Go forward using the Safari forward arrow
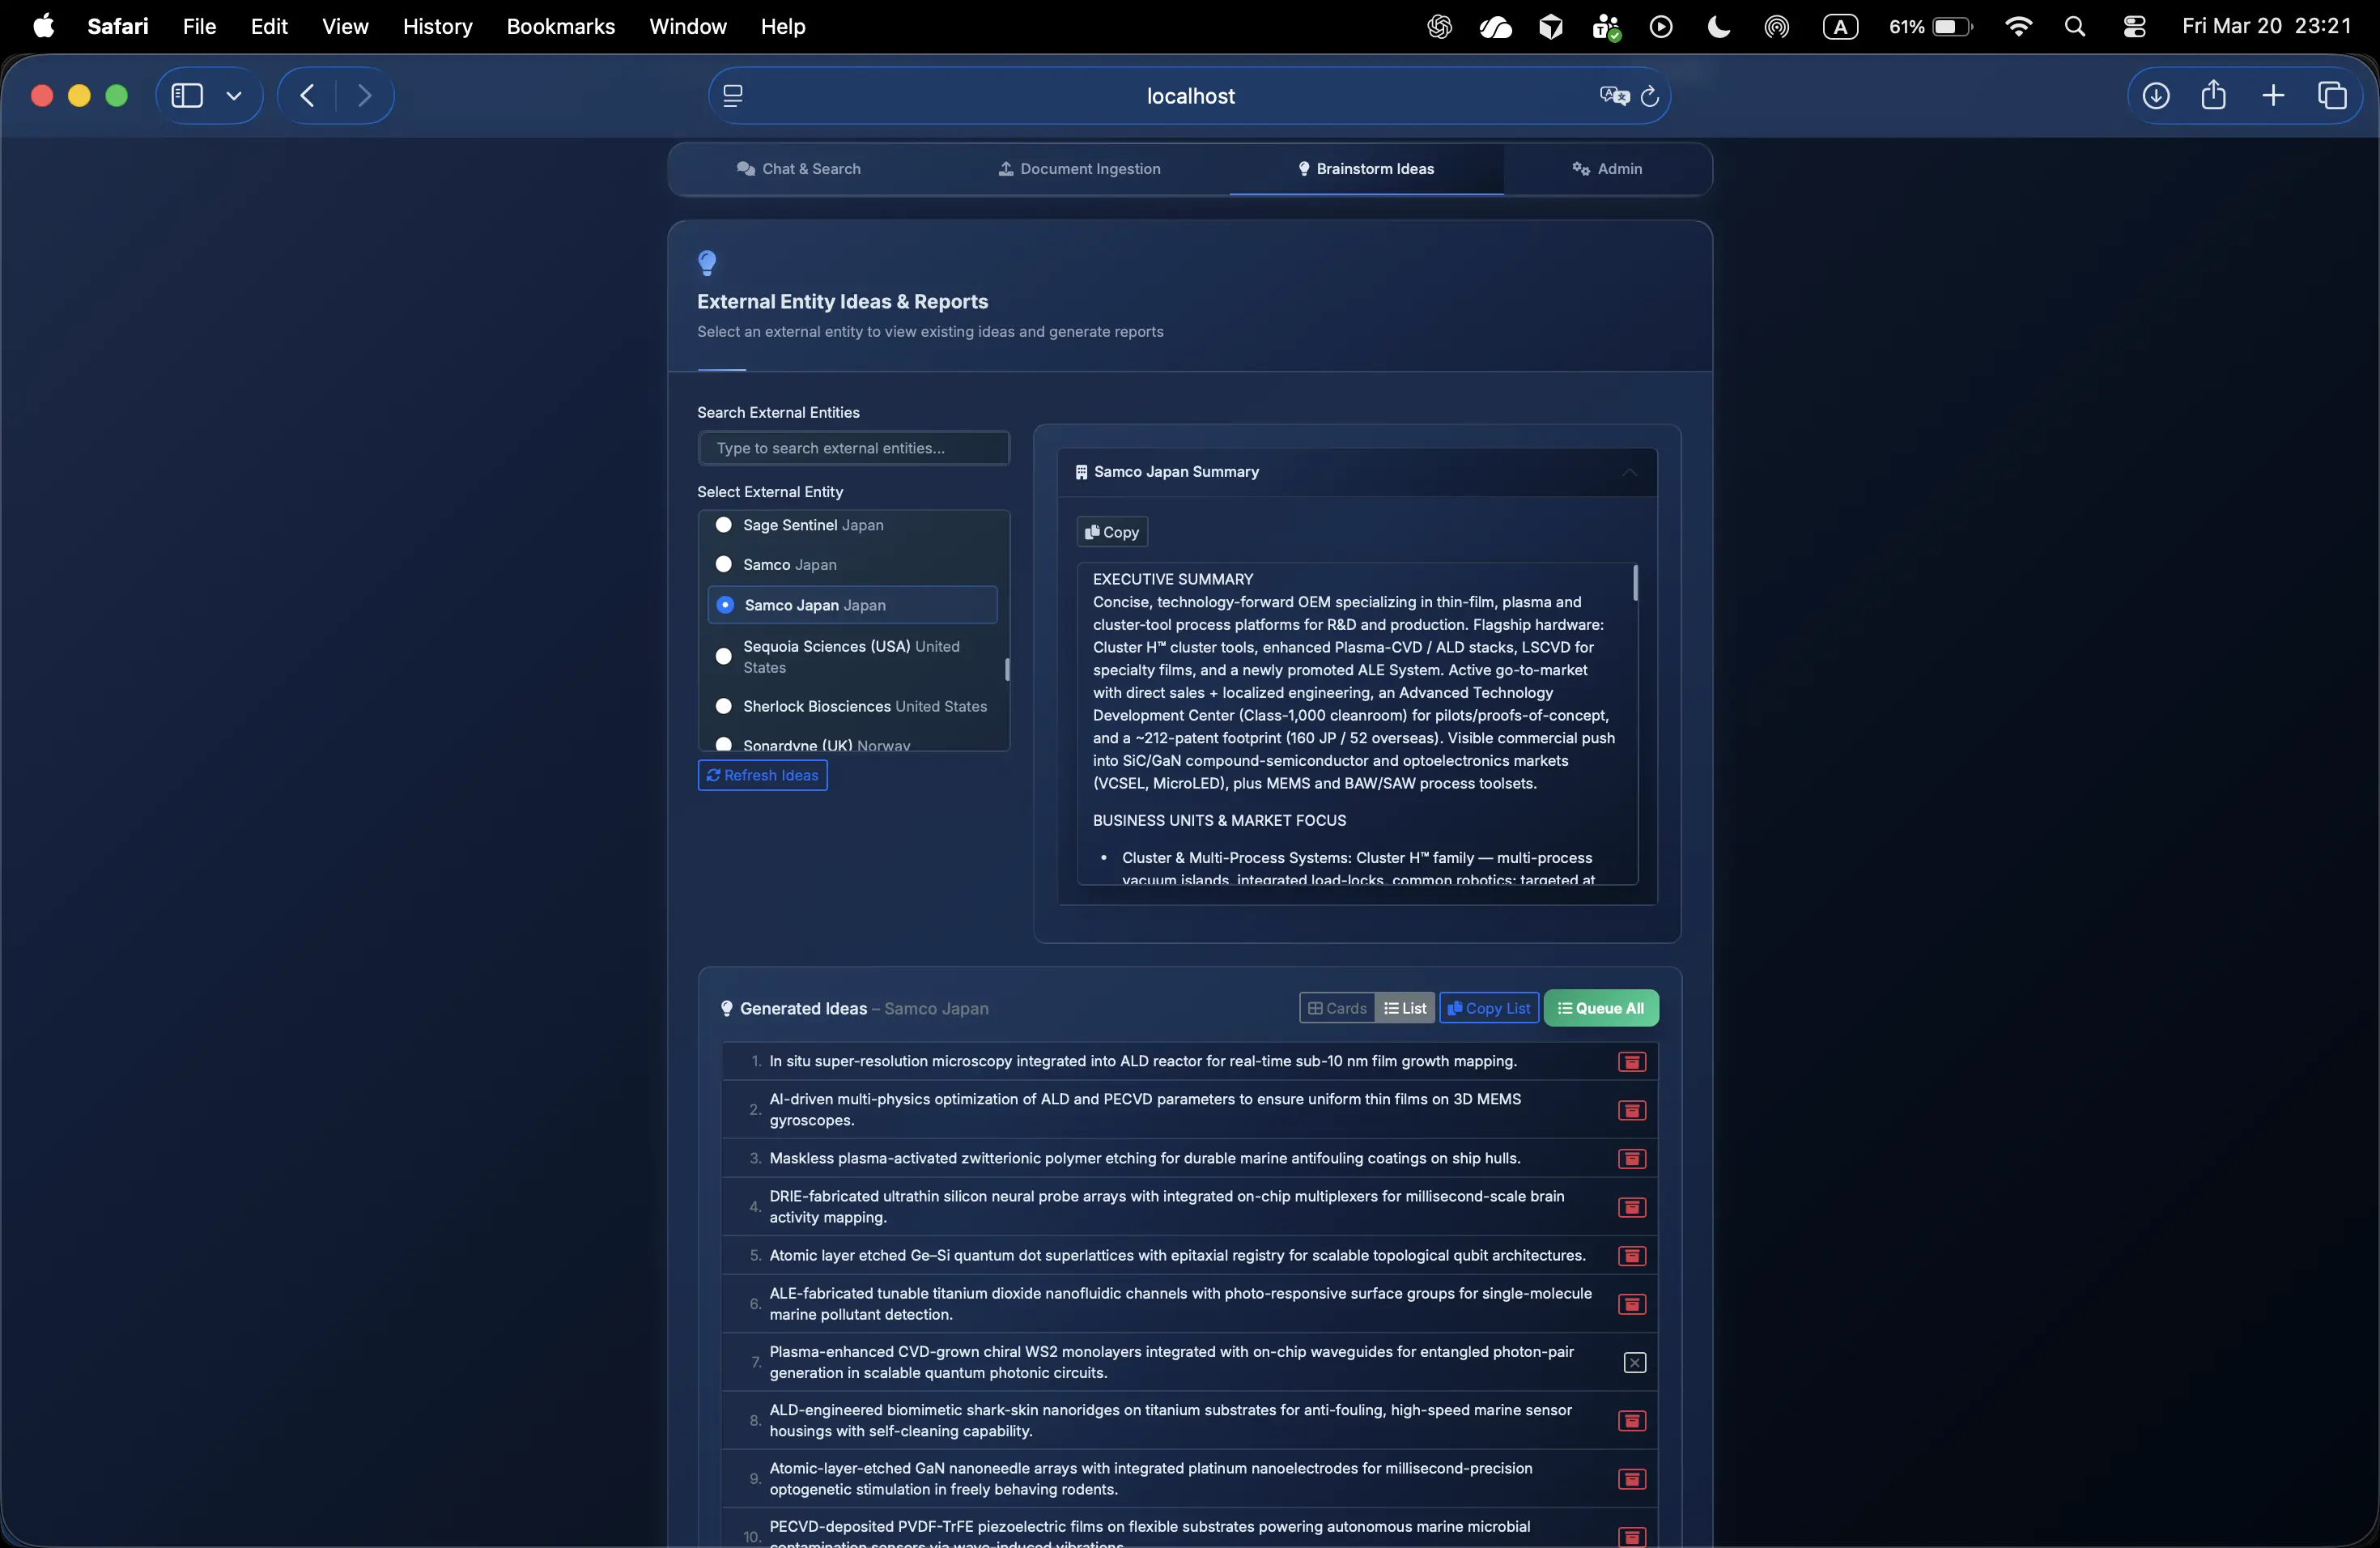This screenshot has height=1548, width=2380. tap(365, 96)
